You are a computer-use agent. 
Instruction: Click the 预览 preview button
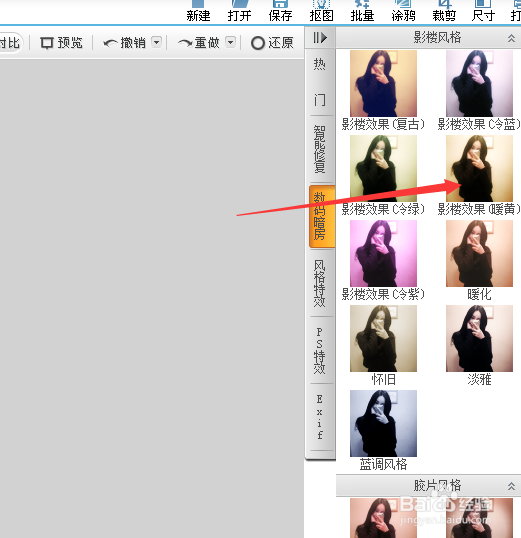tap(61, 43)
